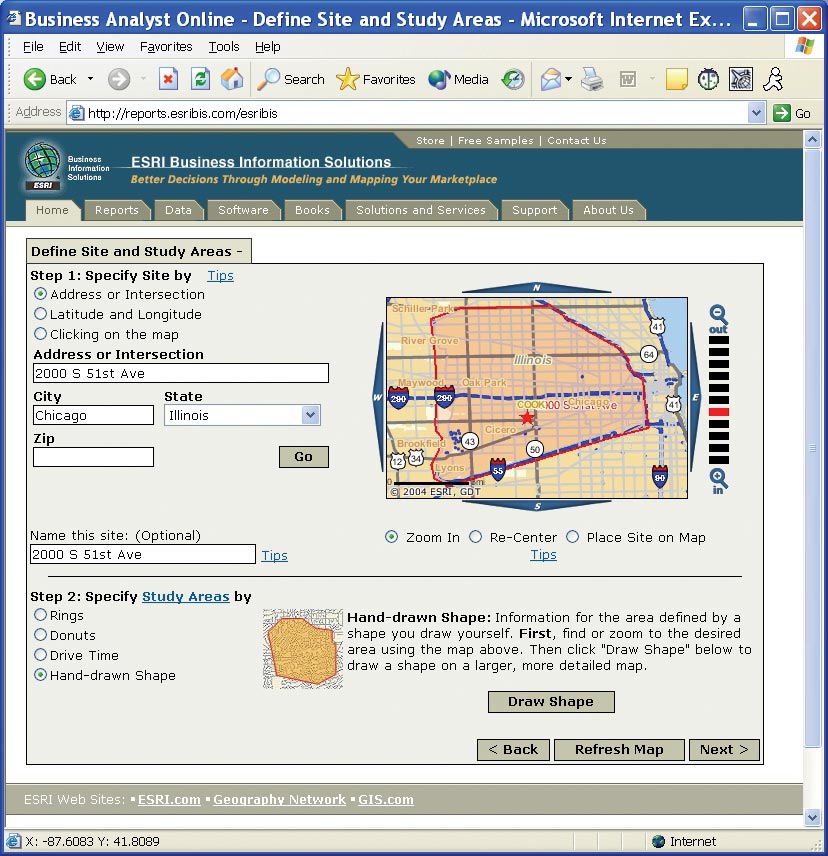This screenshot has height=856, width=828.
Task: Open the History clock icon
Action: tap(513, 80)
